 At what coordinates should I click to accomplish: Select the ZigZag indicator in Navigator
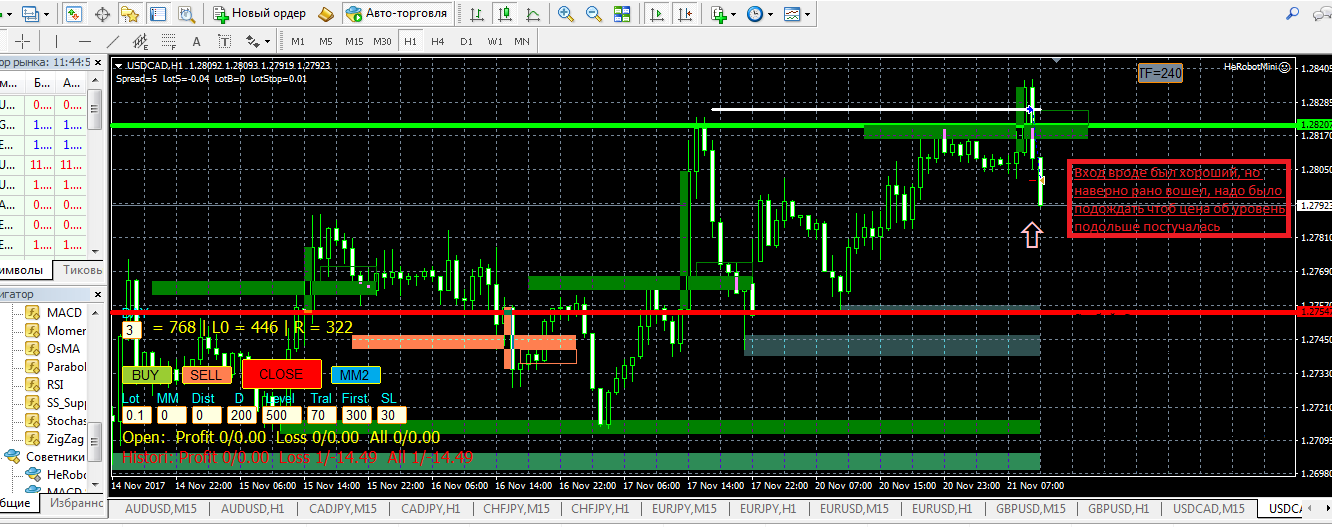56,439
